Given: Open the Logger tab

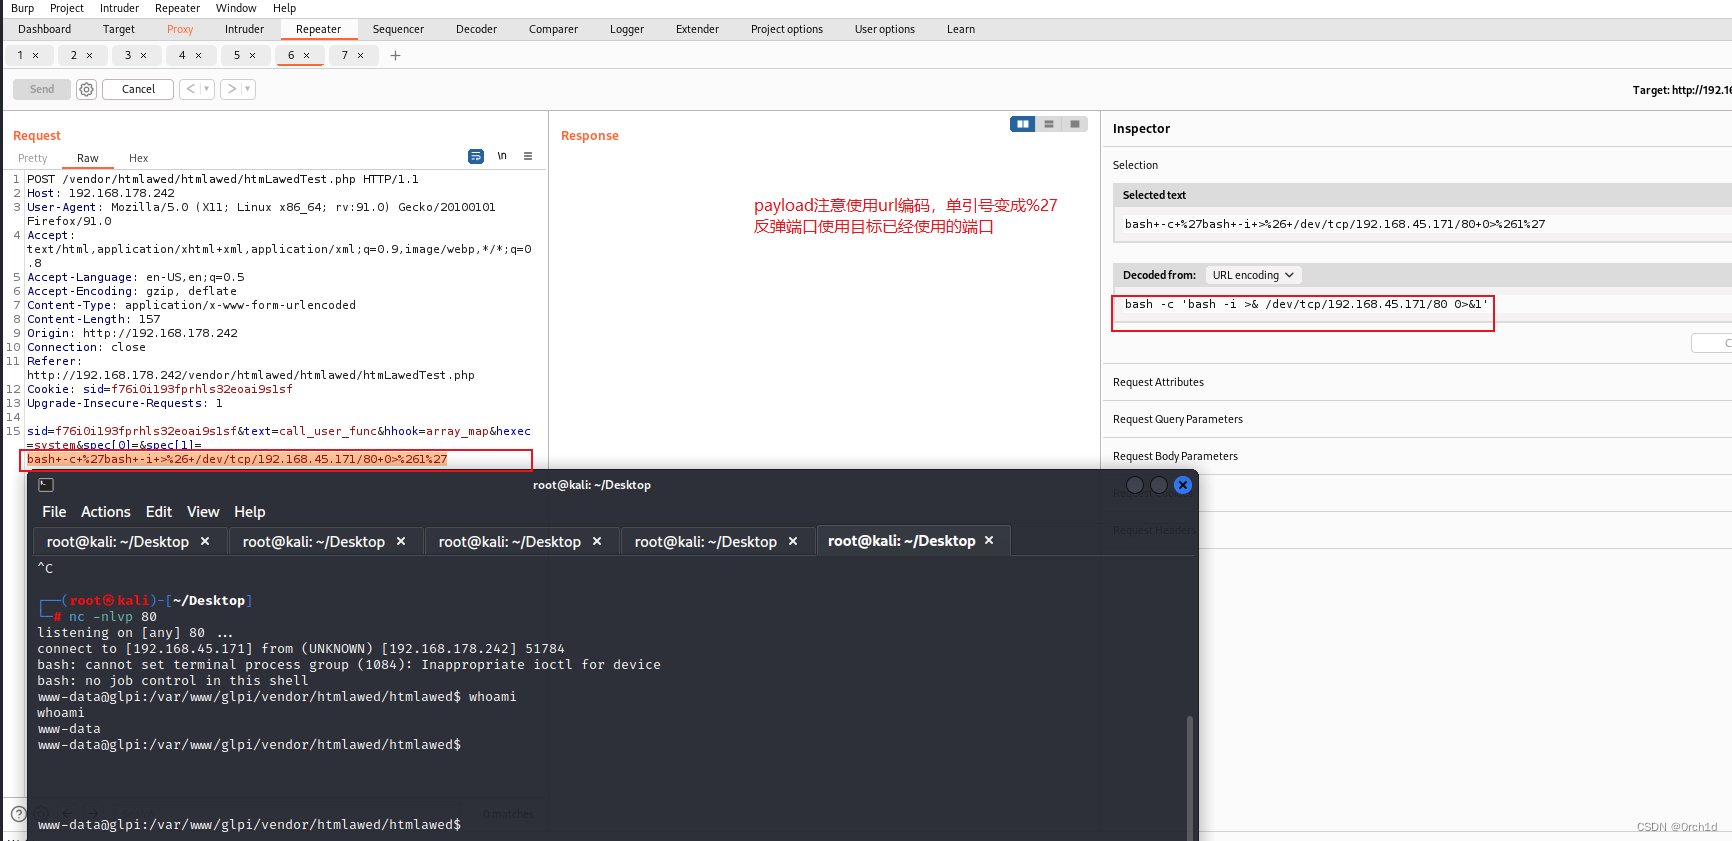Looking at the screenshot, I should pos(627,29).
